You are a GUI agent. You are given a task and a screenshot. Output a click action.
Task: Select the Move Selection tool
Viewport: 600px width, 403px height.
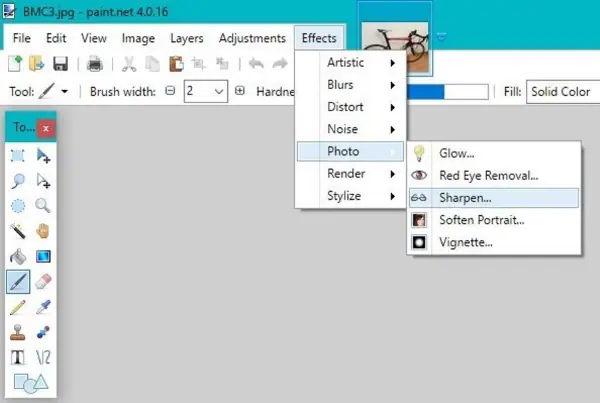[43, 181]
